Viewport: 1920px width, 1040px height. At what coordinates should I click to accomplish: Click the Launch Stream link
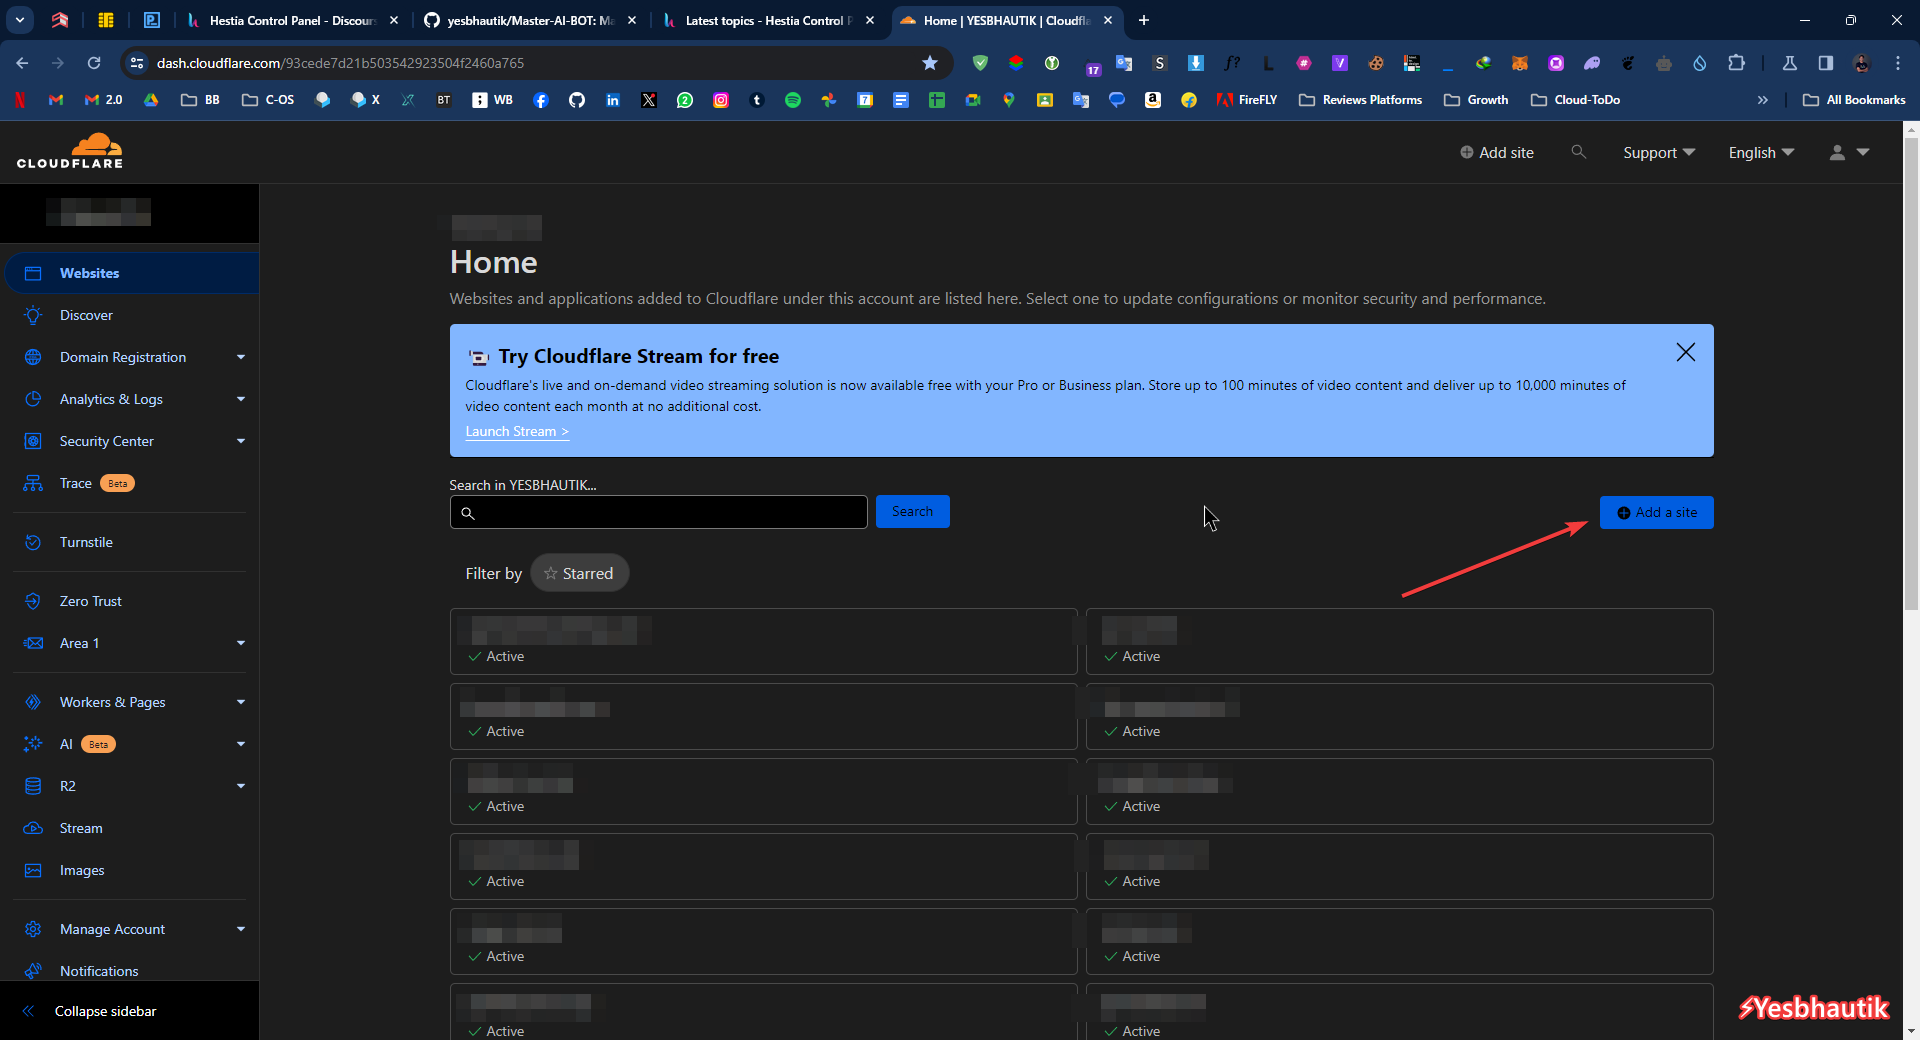pos(517,431)
